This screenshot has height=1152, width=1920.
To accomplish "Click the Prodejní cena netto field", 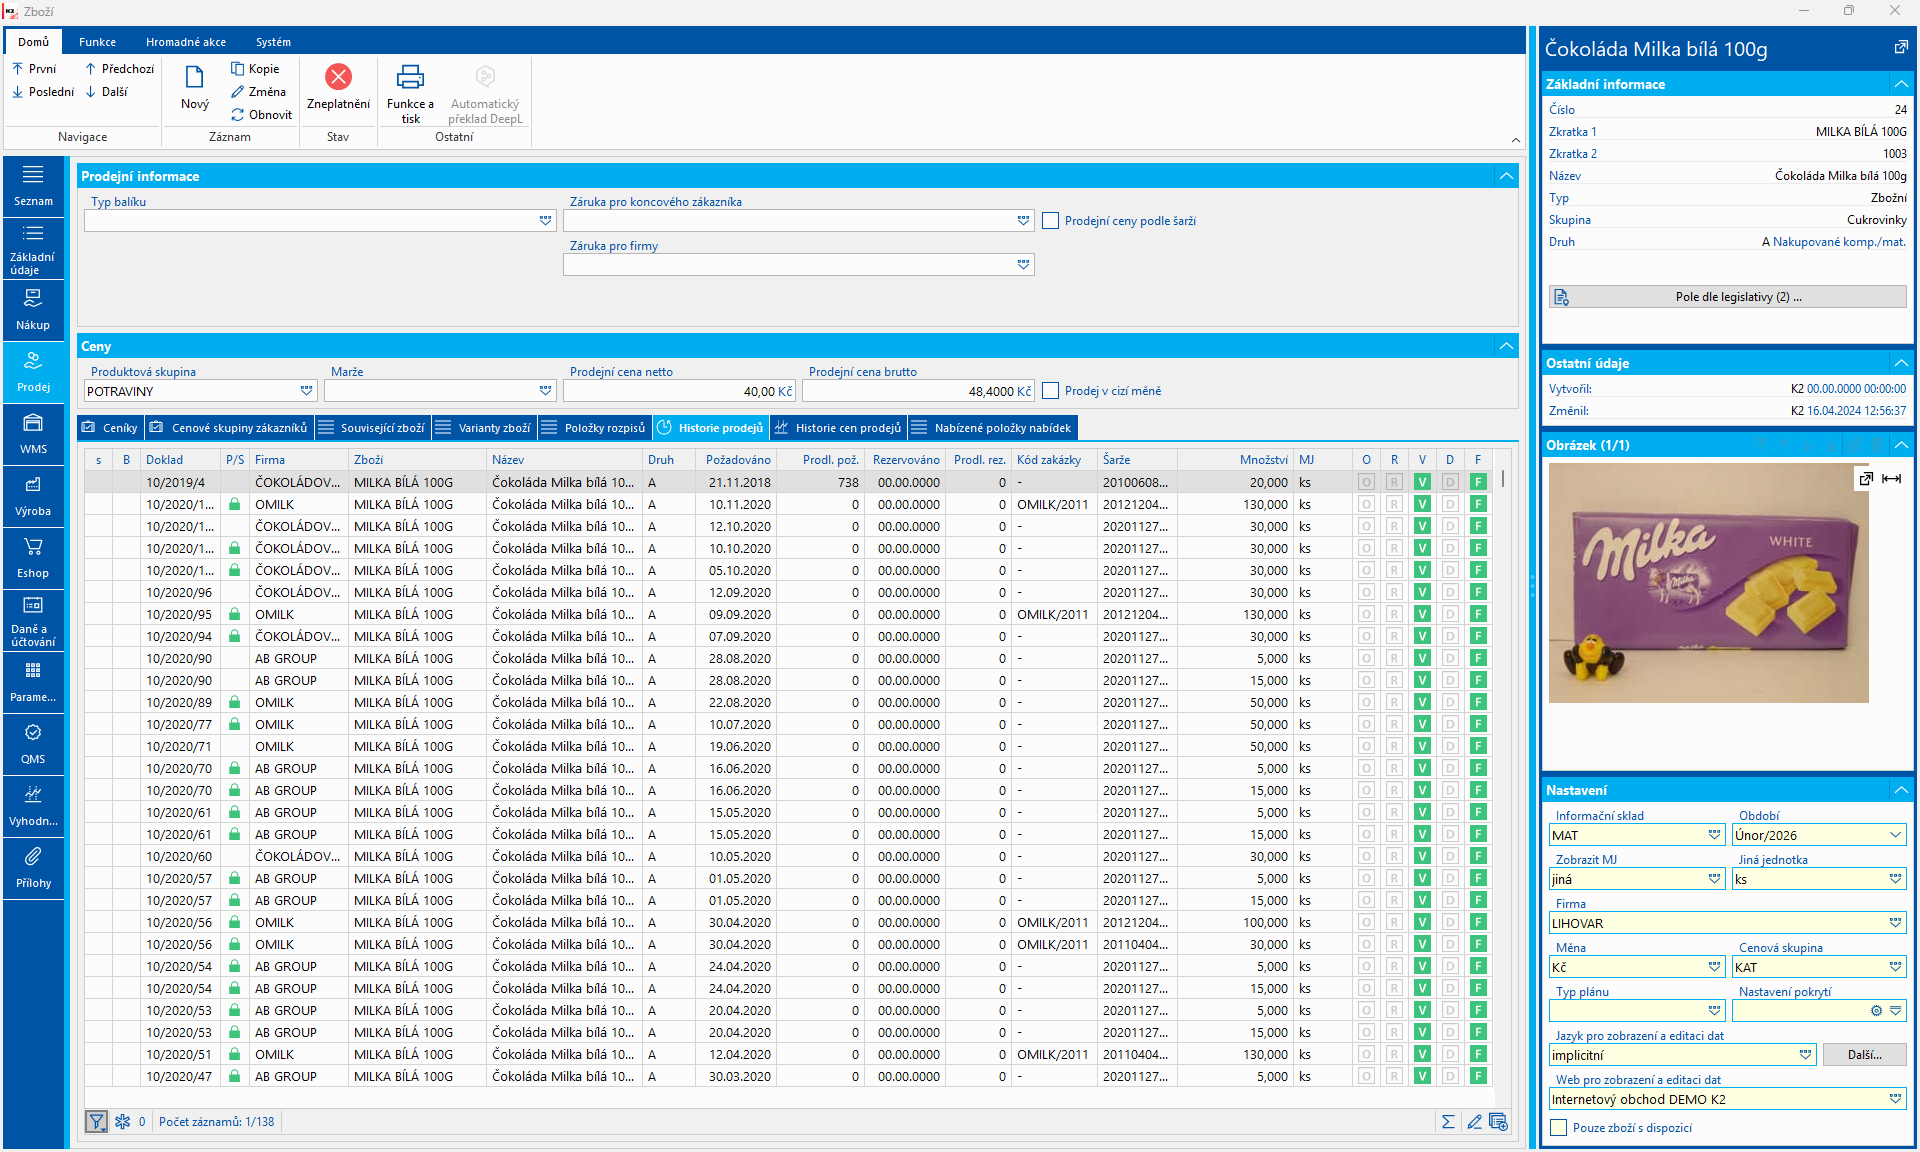I will 680,391.
